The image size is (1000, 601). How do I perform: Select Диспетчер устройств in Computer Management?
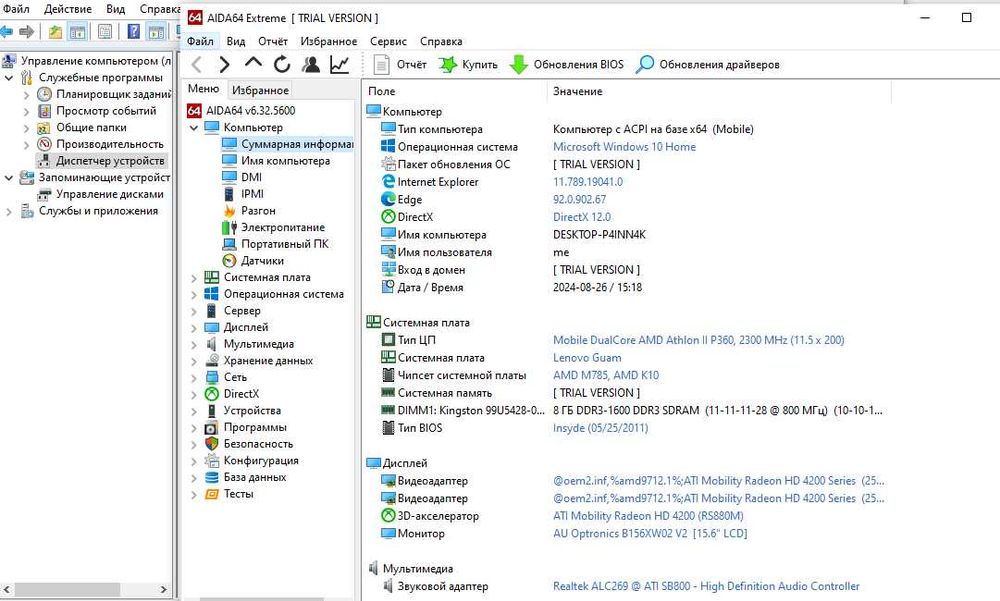click(x=110, y=161)
